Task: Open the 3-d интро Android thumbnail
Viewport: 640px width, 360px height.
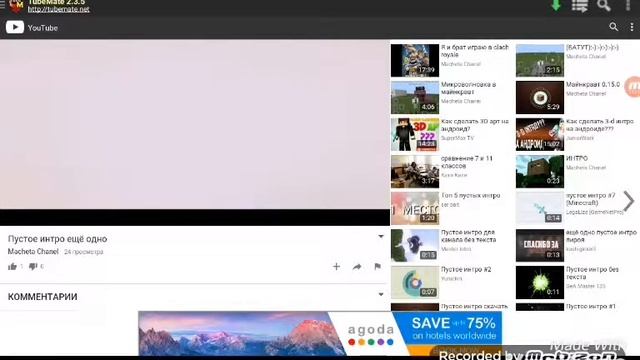Action: coord(540,135)
